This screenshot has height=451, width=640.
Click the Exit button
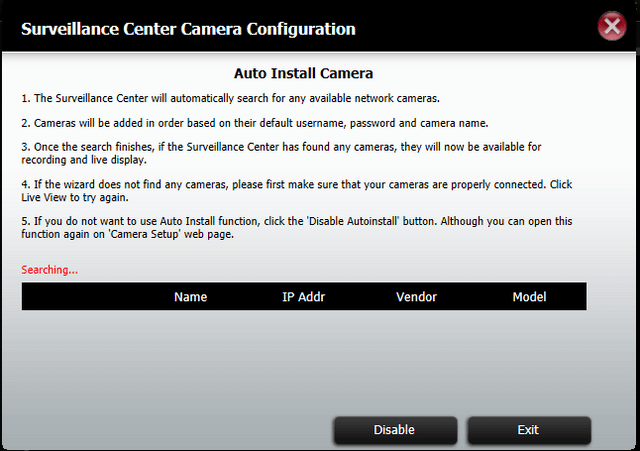pyautogui.click(x=529, y=430)
